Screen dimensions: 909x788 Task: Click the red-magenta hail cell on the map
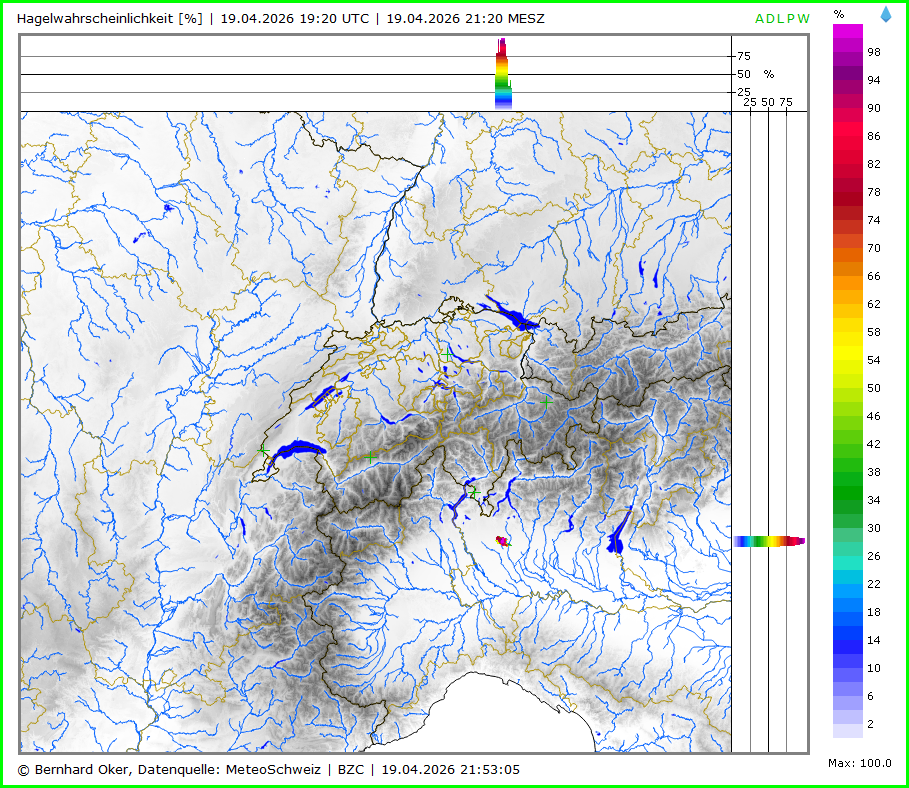[x=503, y=541]
